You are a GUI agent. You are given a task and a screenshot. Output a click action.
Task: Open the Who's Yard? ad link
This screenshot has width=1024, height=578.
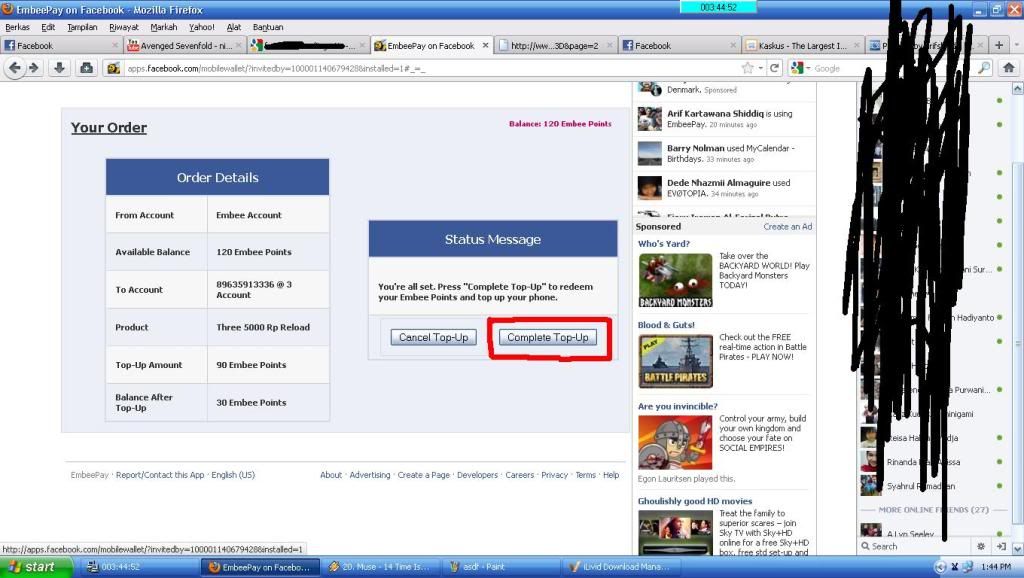[664, 244]
